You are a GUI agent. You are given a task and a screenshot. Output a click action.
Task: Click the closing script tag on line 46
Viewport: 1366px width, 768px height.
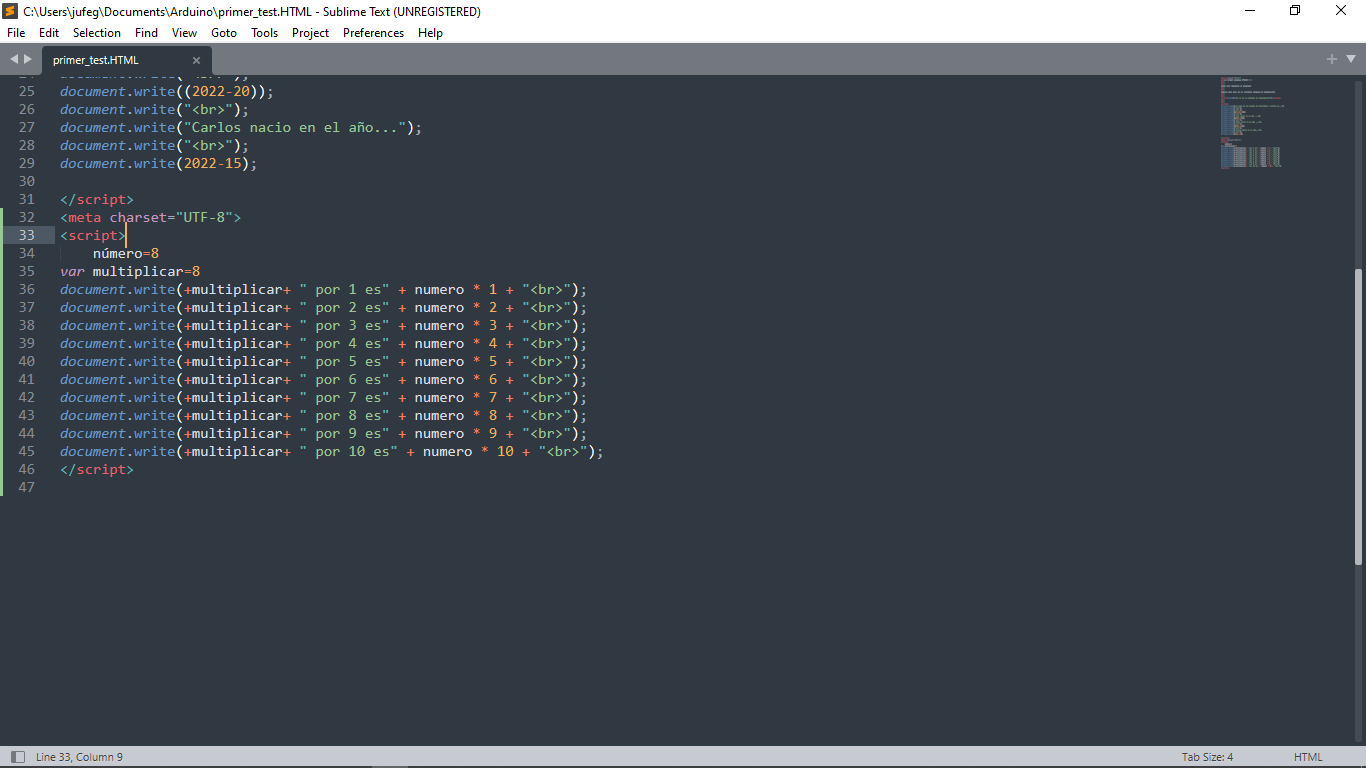[97, 469]
